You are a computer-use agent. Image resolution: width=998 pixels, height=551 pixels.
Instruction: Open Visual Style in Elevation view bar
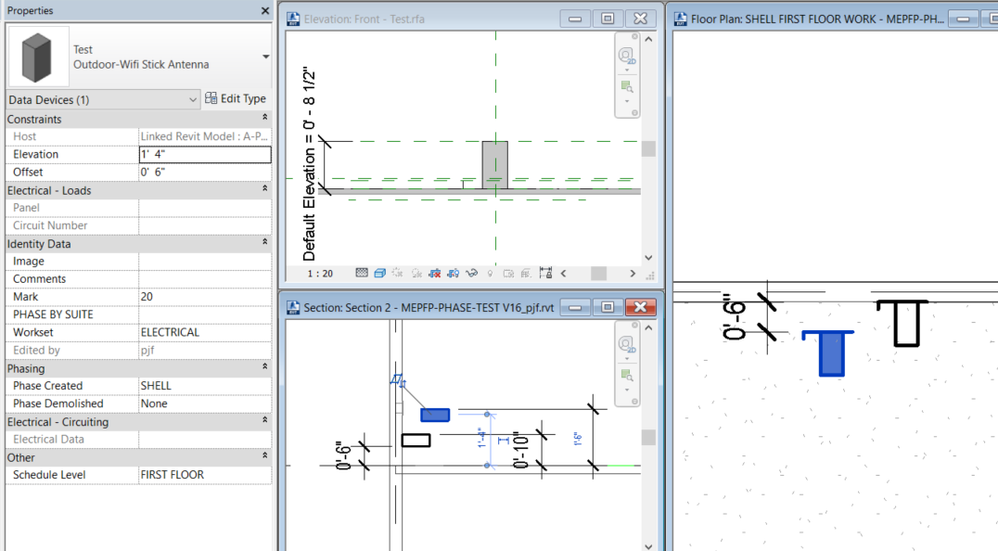coord(380,273)
